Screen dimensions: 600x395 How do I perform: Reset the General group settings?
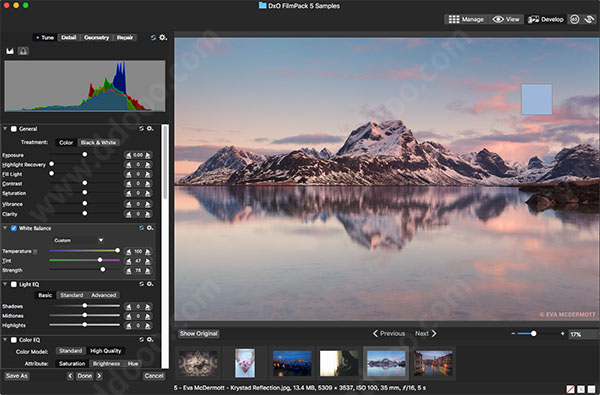point(141,129)
